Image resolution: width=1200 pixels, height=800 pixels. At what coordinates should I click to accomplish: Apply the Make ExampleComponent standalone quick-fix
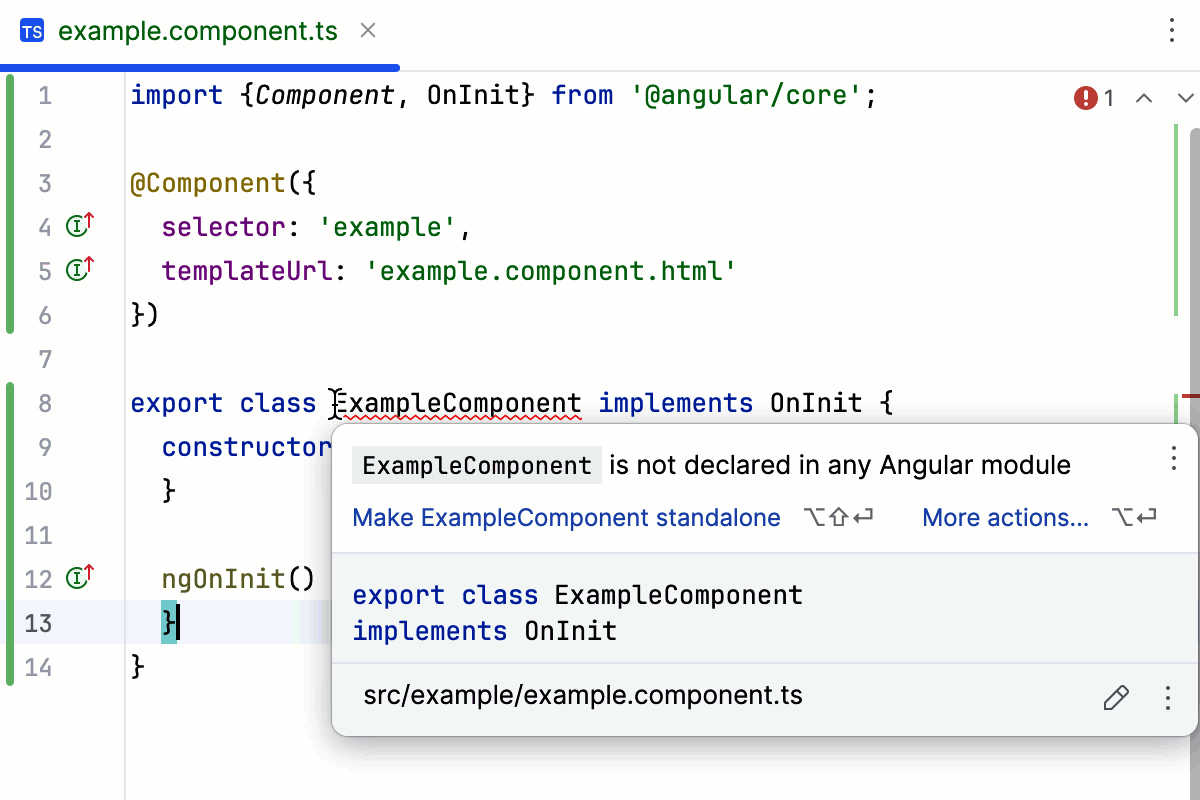click(566, 518)
